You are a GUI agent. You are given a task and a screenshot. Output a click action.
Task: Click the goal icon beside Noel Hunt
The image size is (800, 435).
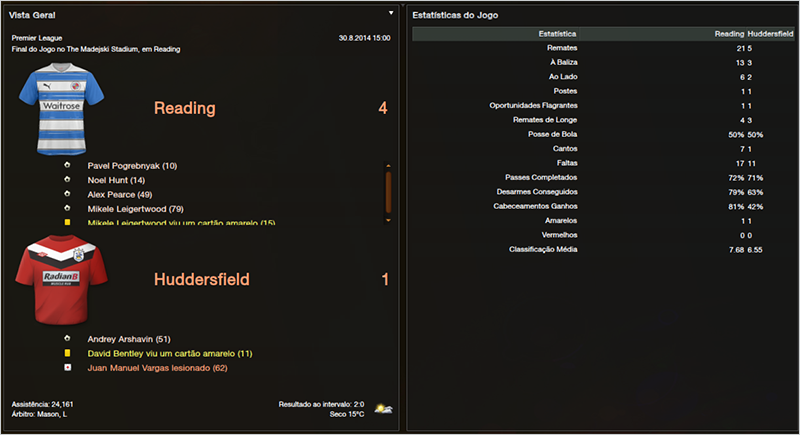(67, 180)
